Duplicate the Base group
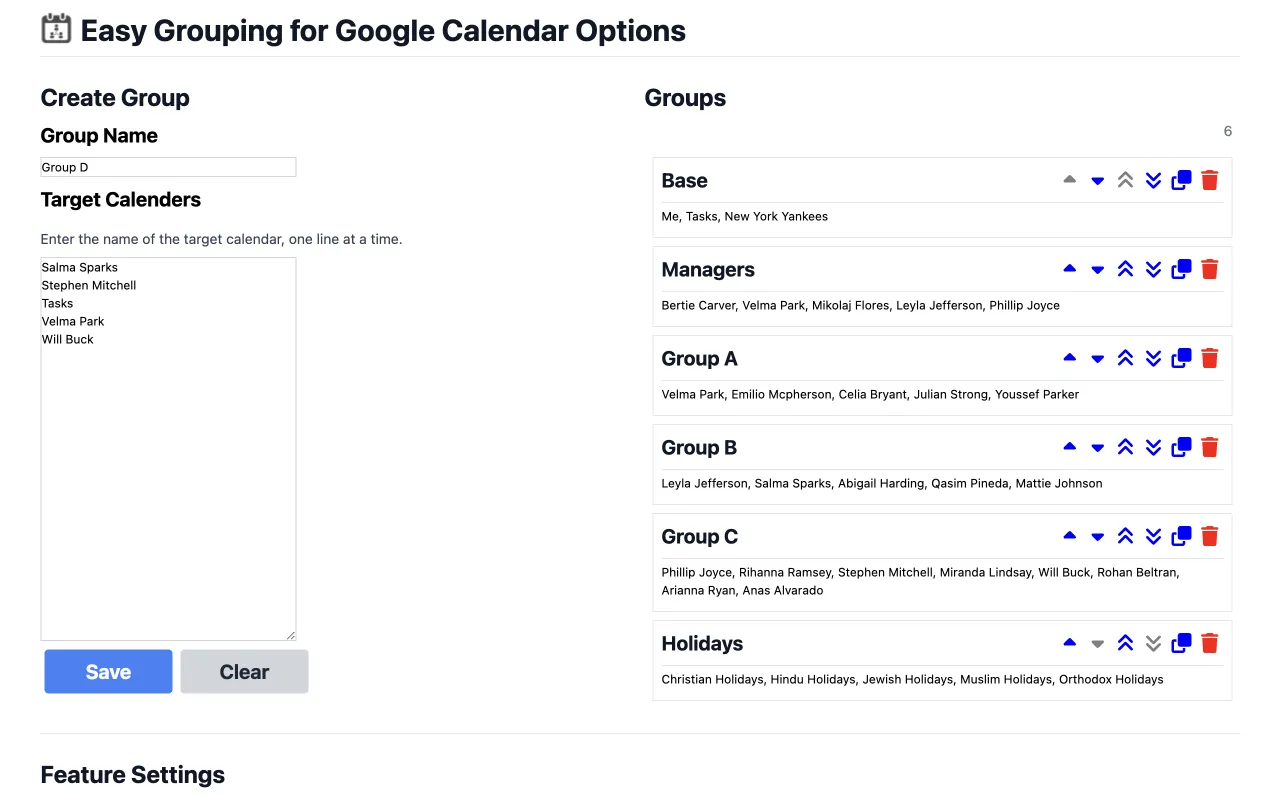Screen dimensions: 1280x800 coord(1181,180)
